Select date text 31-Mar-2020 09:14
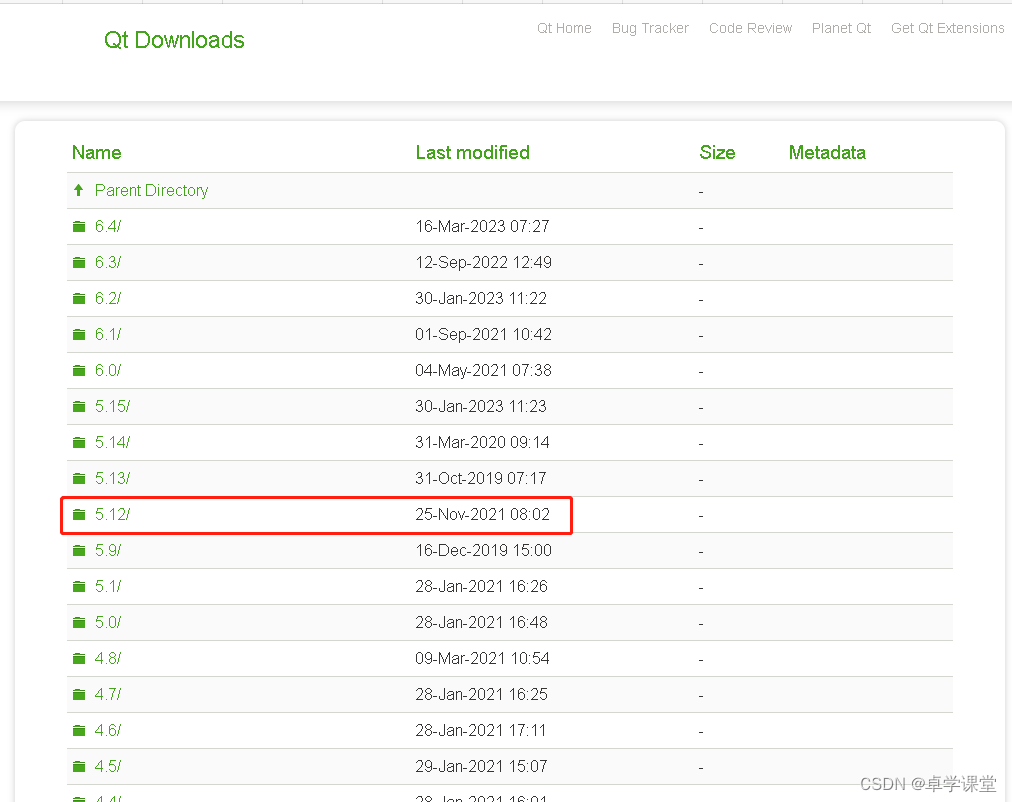Image resolution: width=1012 pixels, height=802 pixels. click(x=482, y=443)
